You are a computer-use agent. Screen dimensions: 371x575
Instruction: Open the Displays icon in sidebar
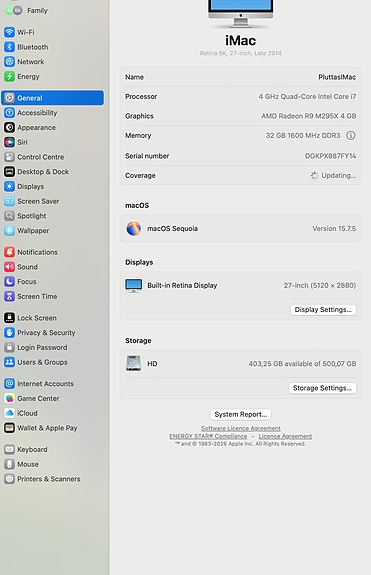click(10, 186)
